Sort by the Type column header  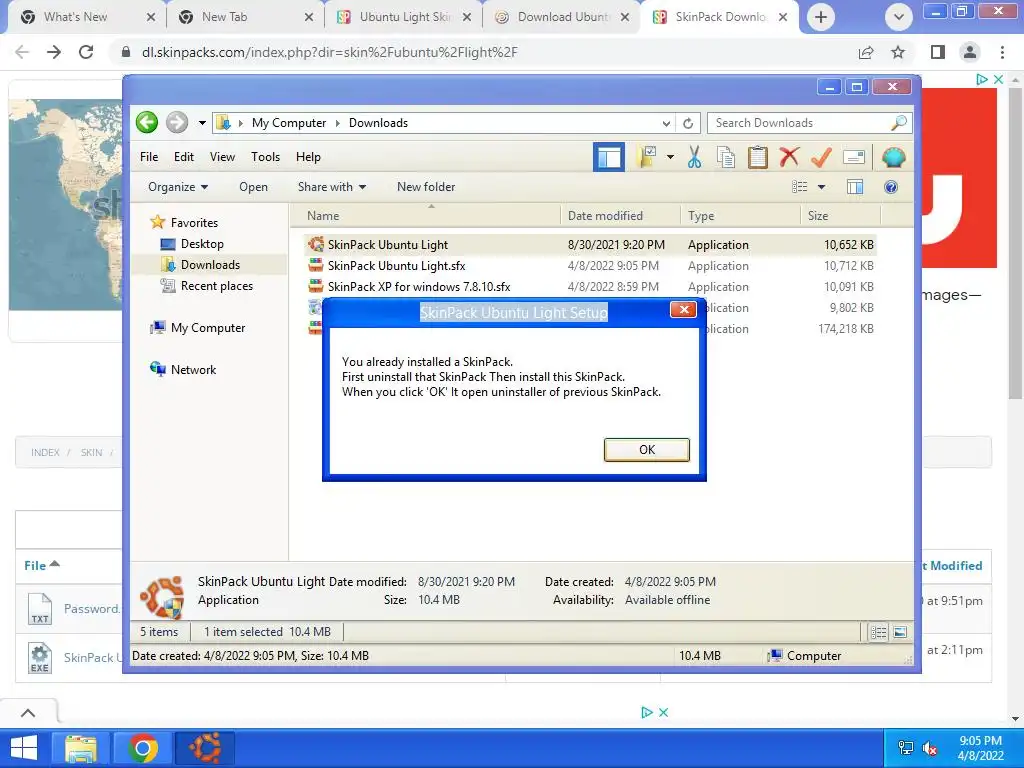pos(740,216)
